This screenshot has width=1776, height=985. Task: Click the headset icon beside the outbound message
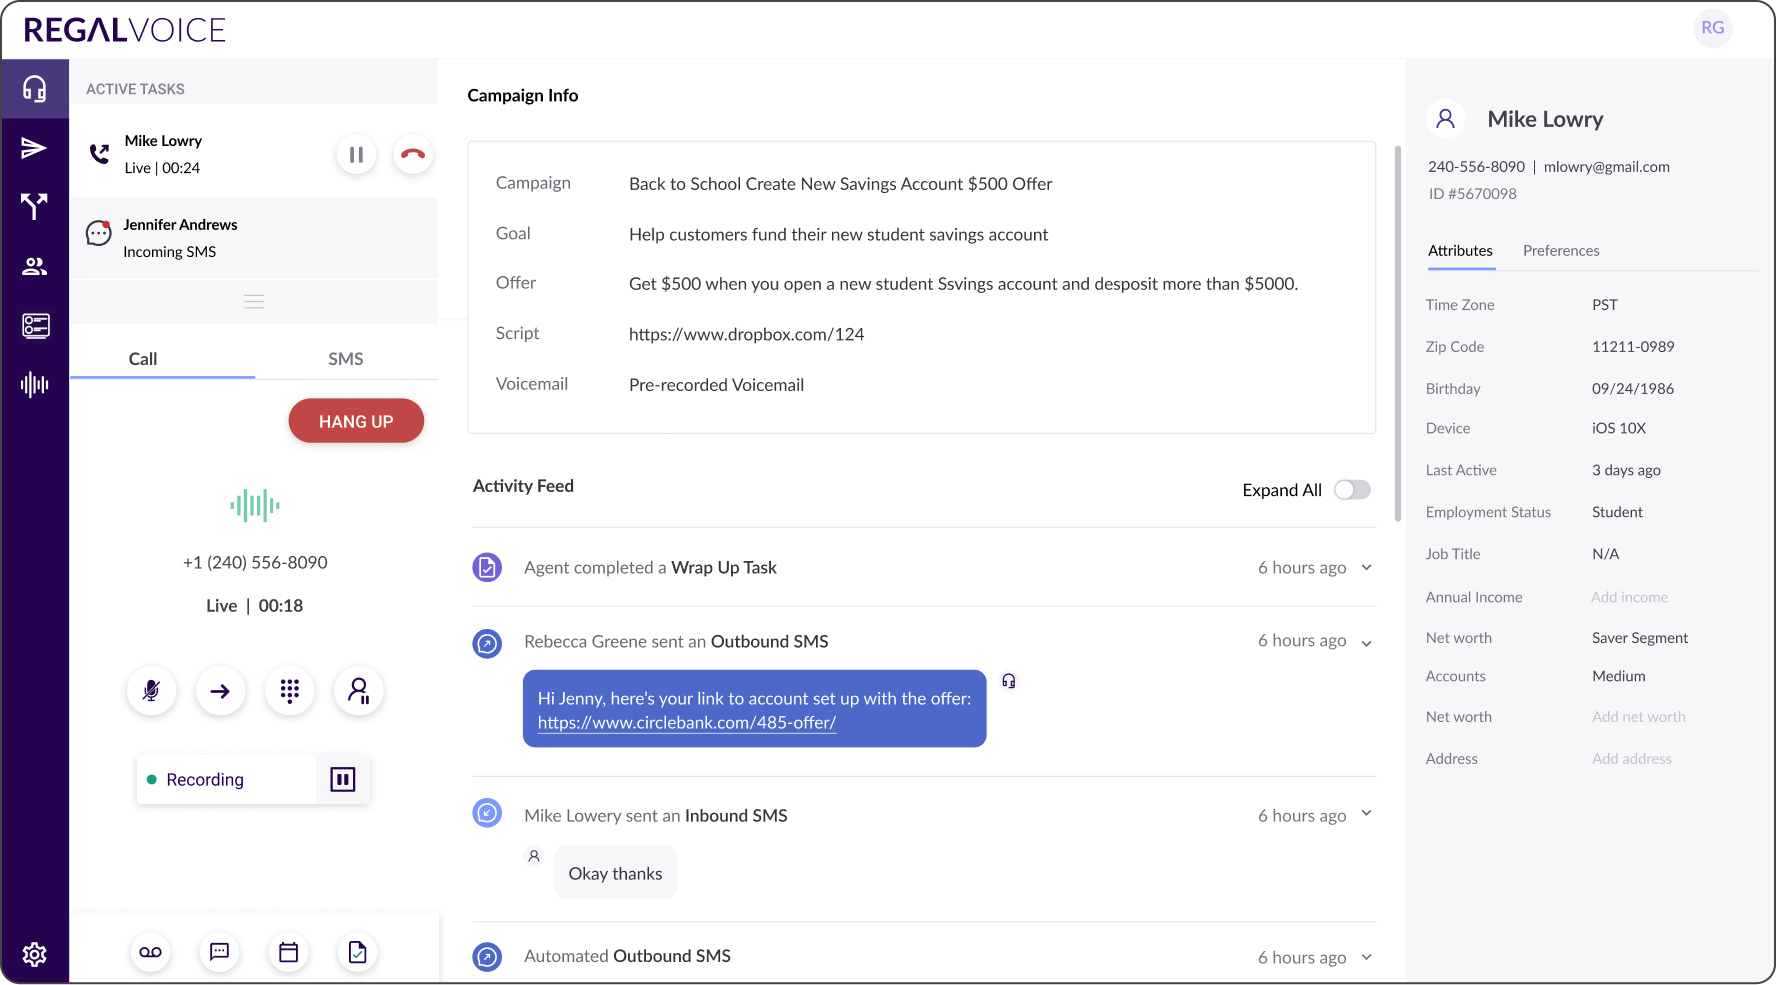point(1009,681)
